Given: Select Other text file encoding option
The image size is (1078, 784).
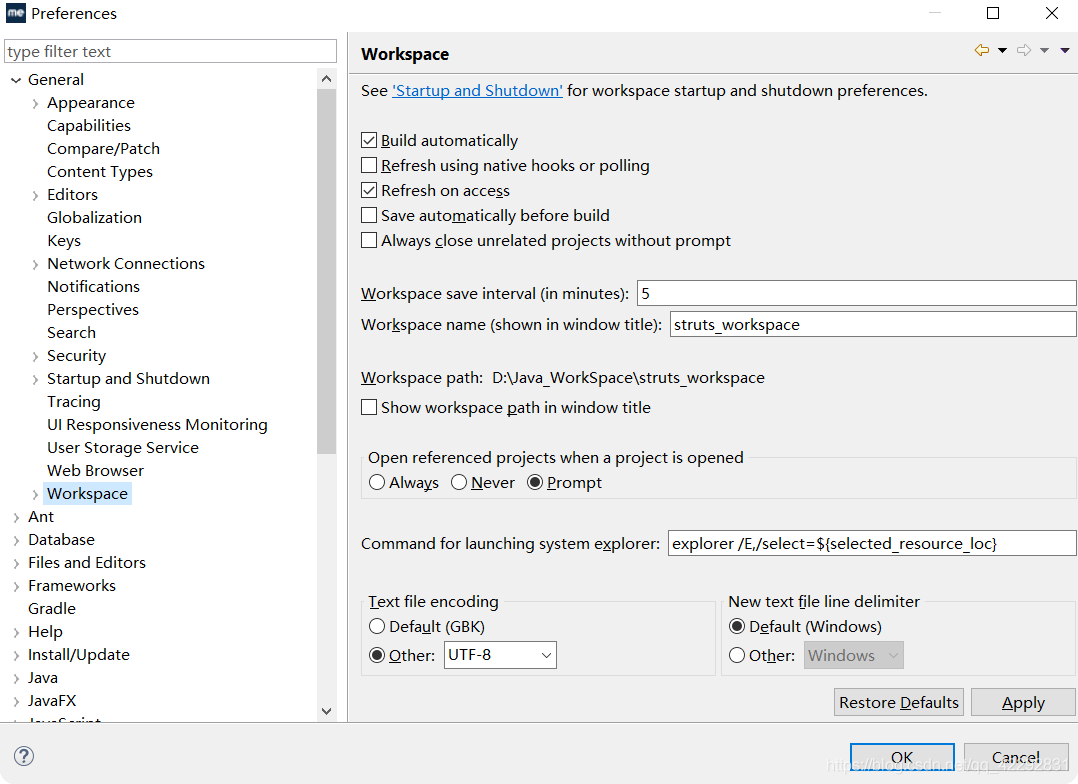Looking at the screenshot, I should (x=377, y=655).
